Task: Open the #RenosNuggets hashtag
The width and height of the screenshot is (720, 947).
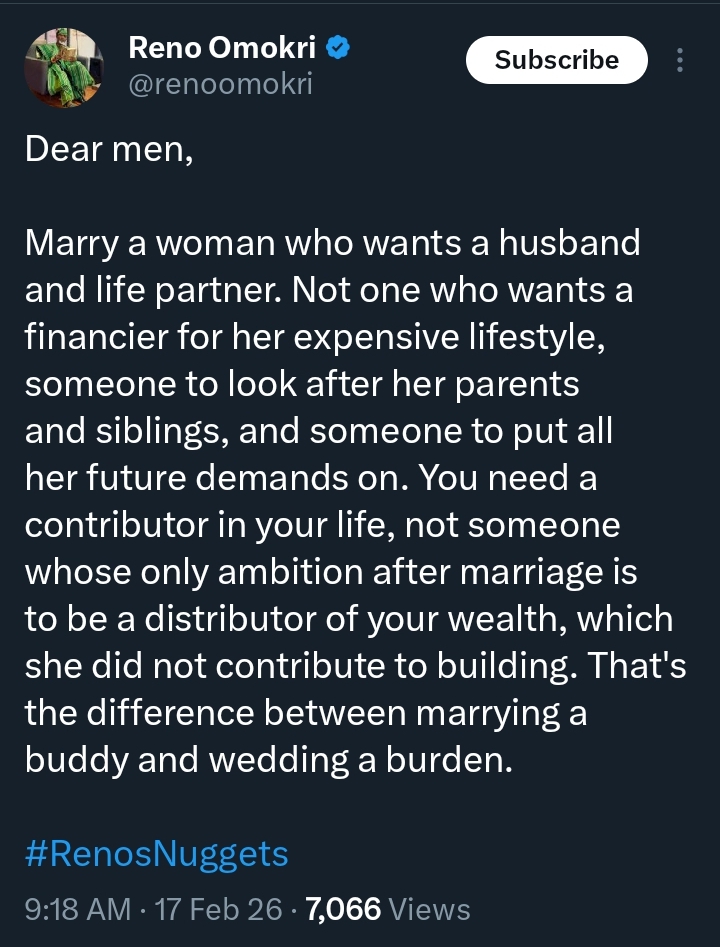Action: click(156, 854)
